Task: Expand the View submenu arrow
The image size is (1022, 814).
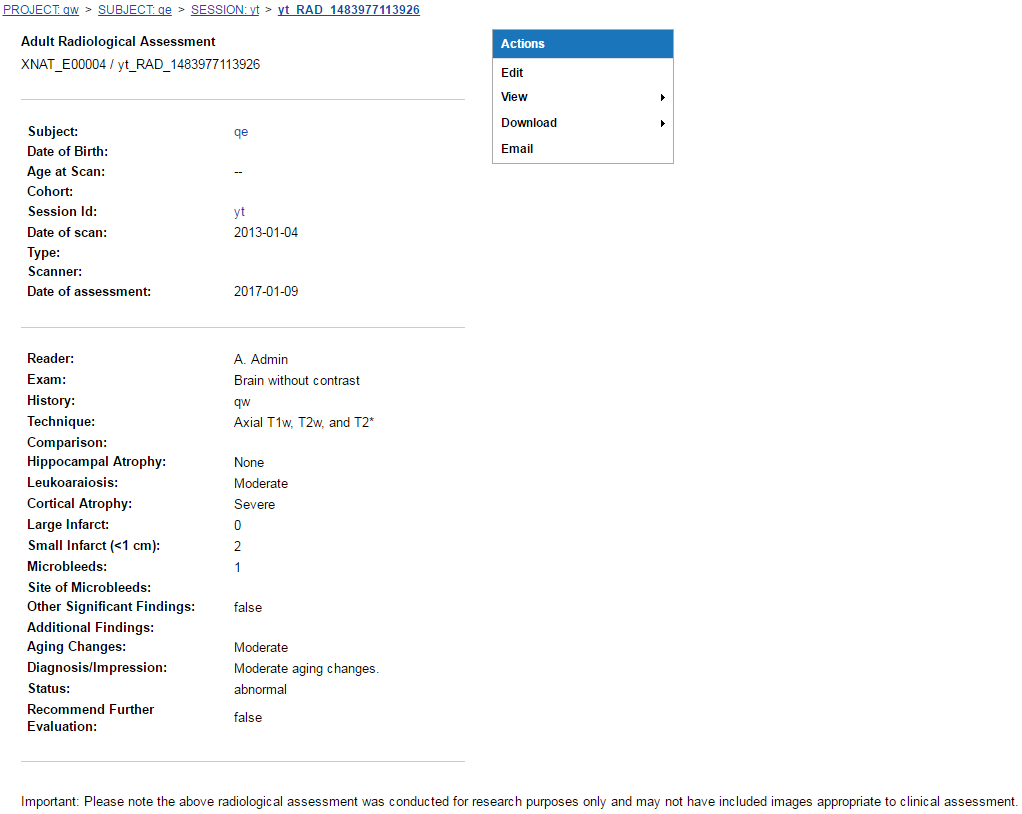Action: (662, 98)
